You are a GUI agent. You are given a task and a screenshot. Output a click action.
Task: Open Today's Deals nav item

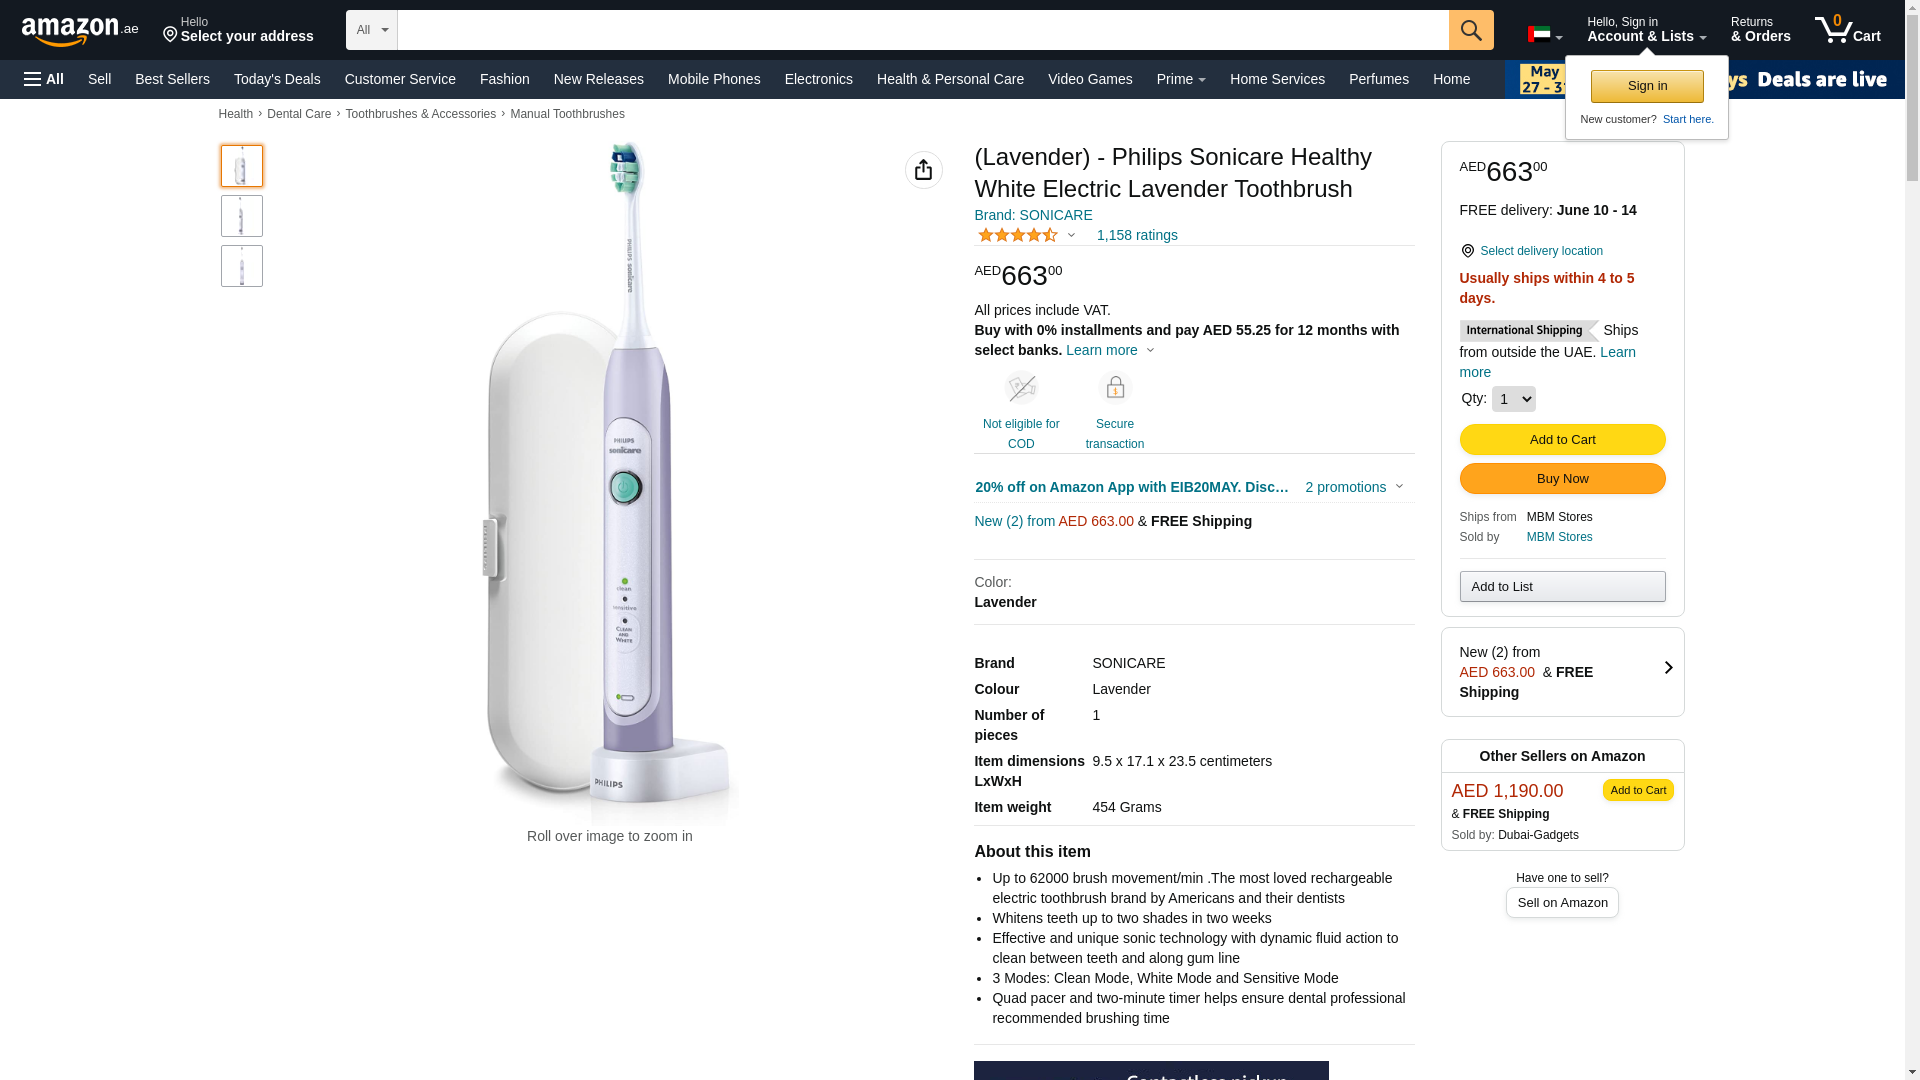[x=277, y=79]
